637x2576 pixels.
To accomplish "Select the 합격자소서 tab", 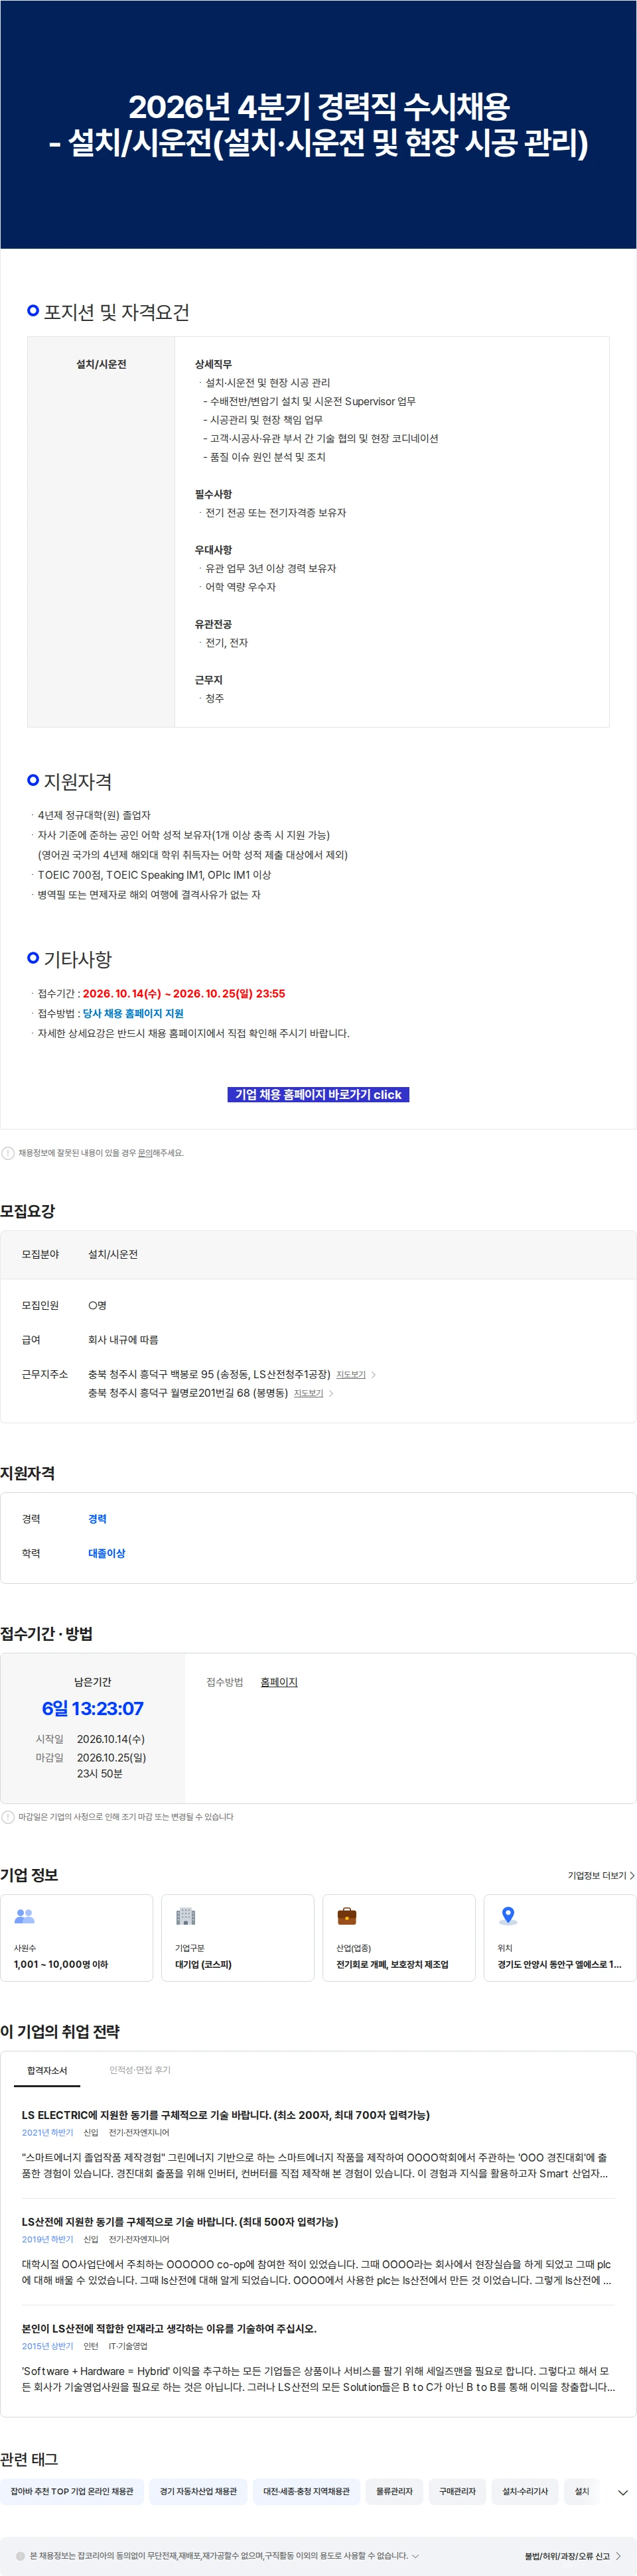I will (x=47, y=2070).
